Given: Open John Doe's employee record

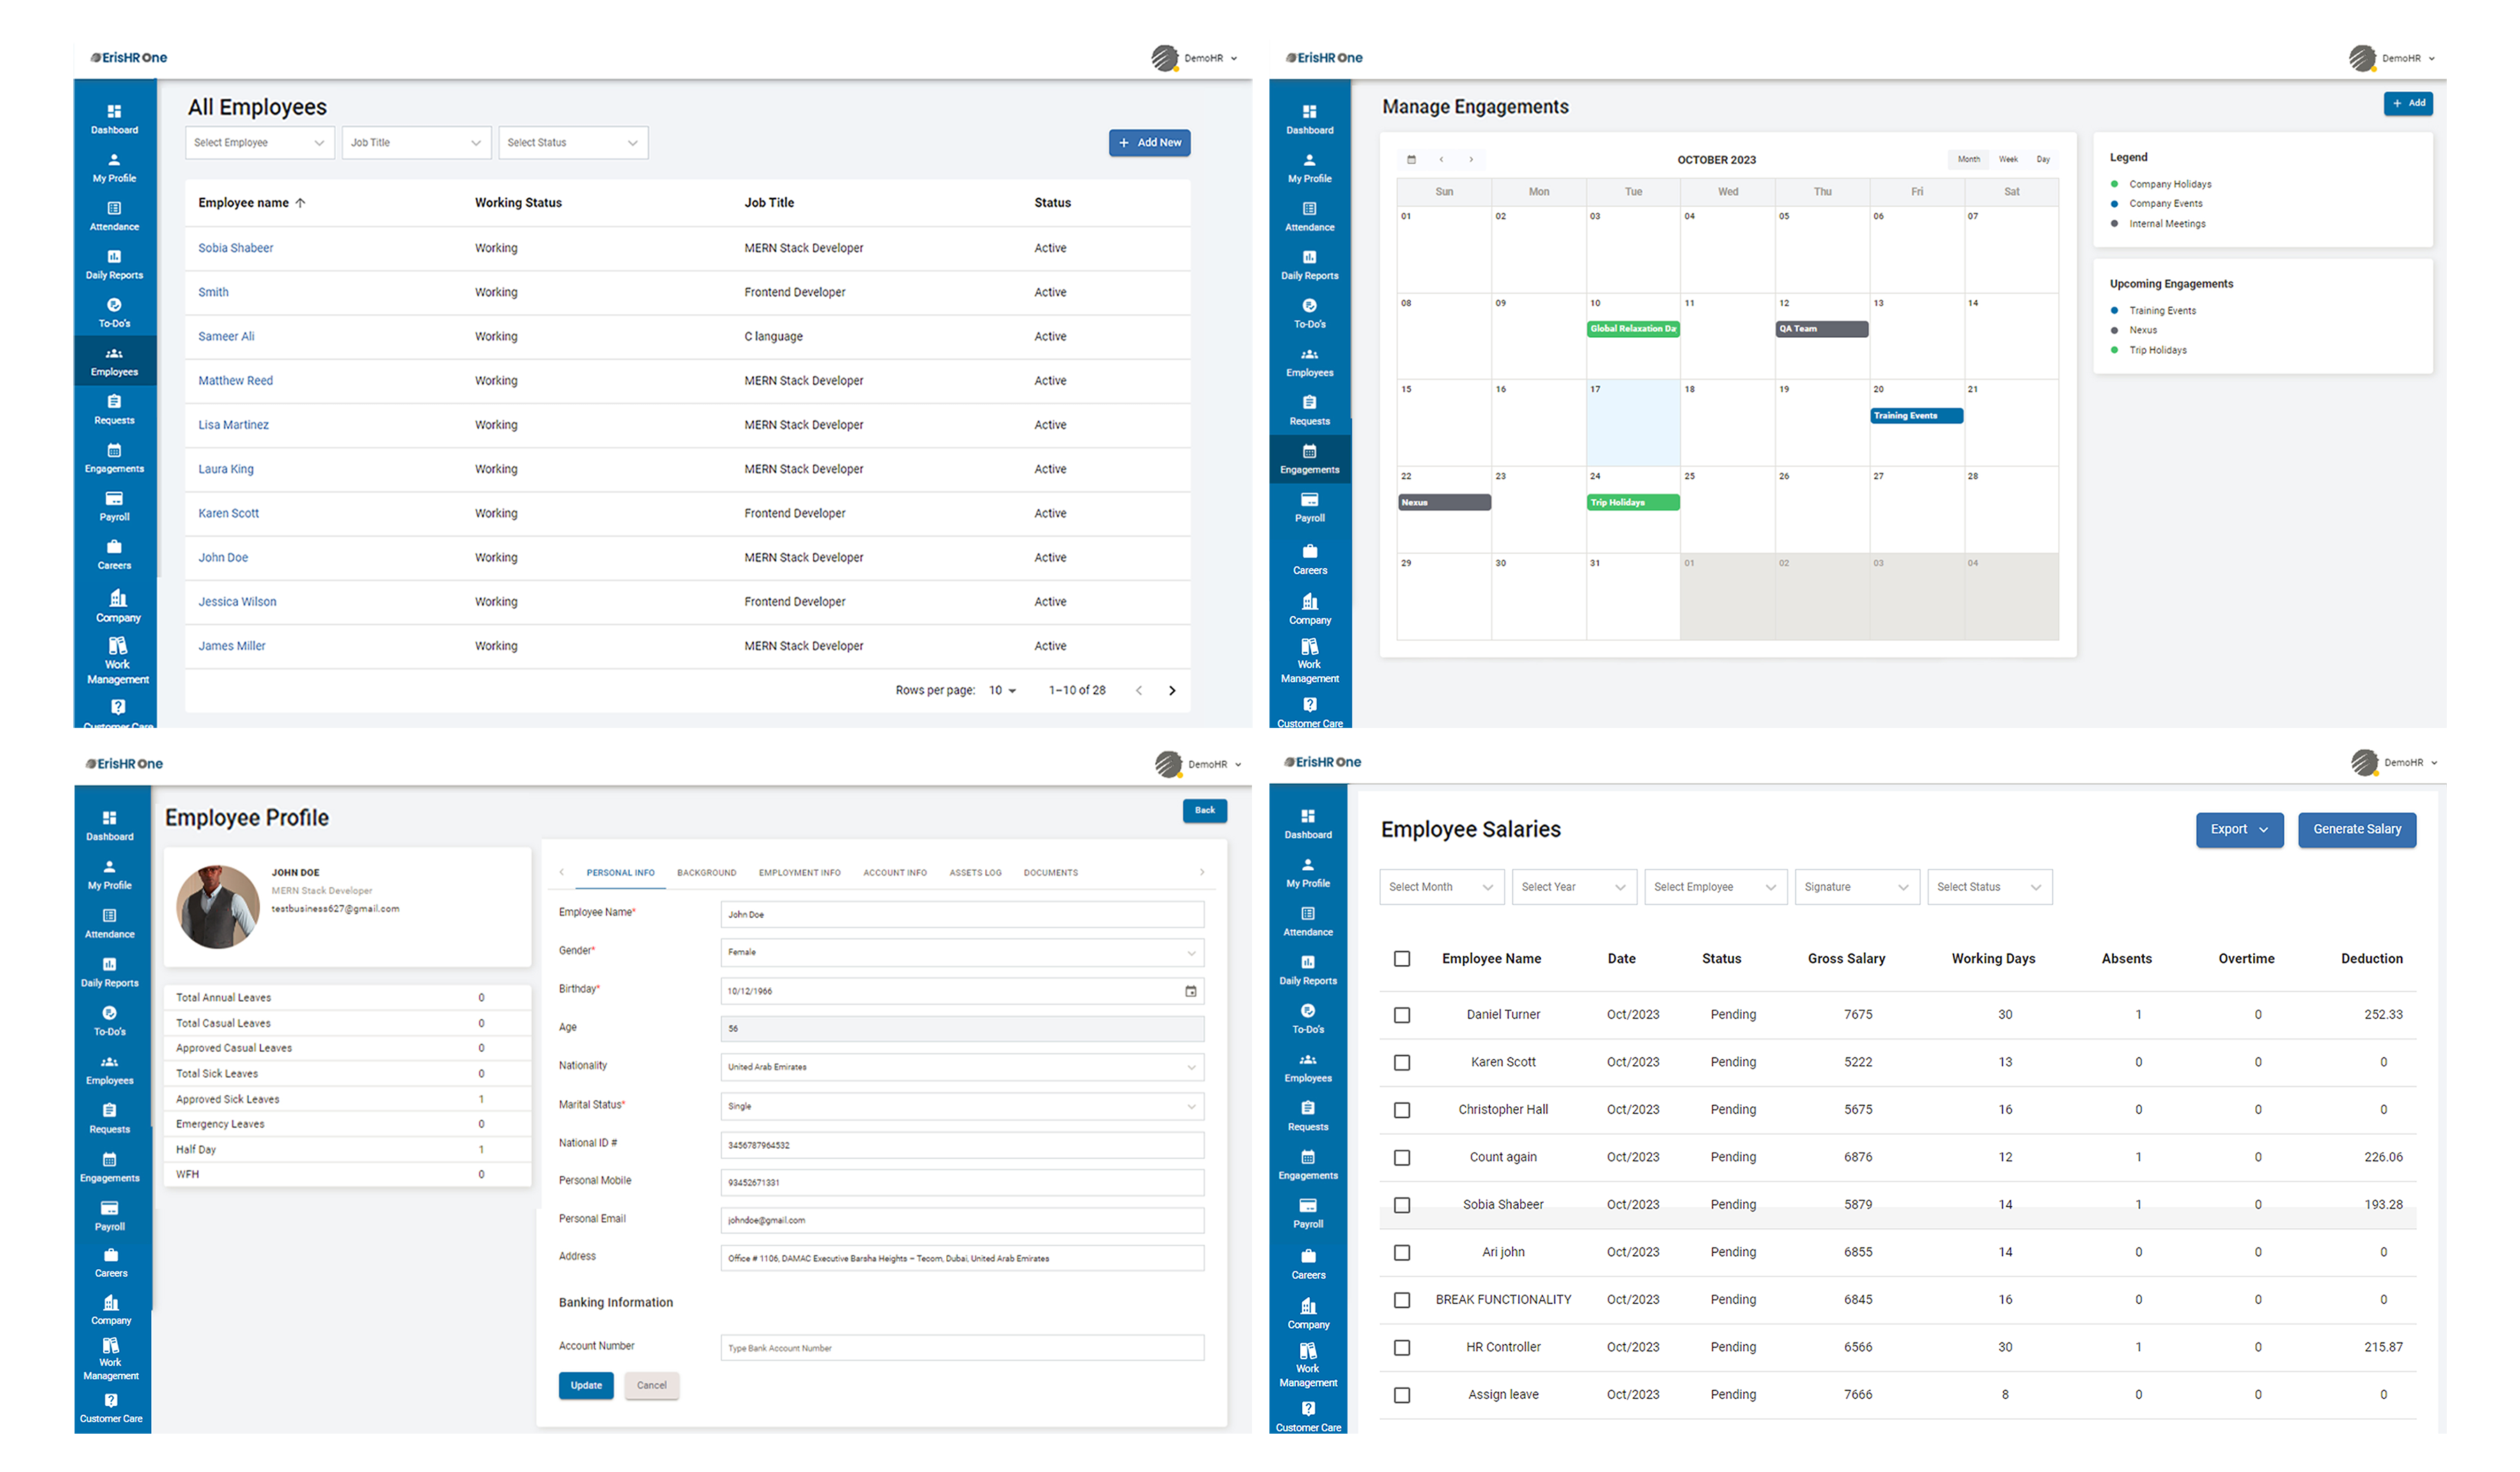Looking at the screenshot, I should point(223,557).
